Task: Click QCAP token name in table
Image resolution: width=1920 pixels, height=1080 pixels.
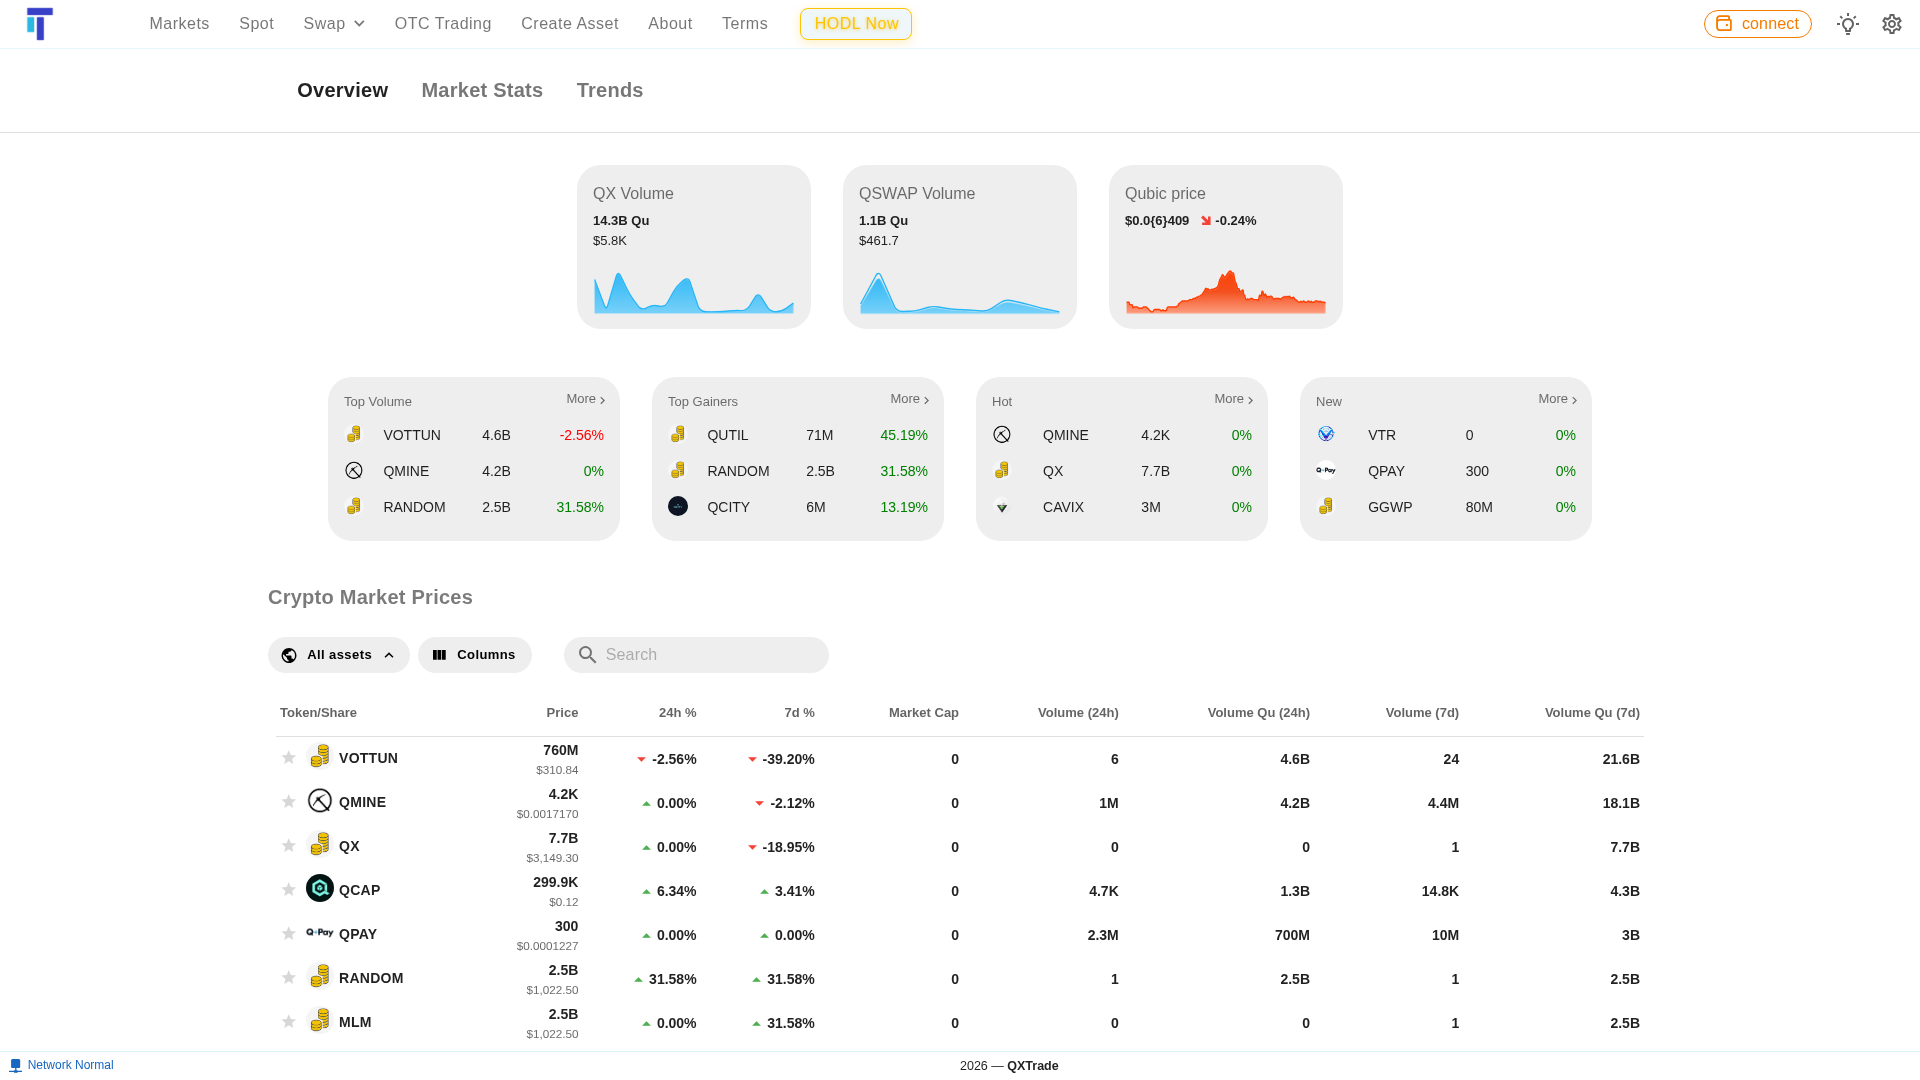Action: pos(360,890)
